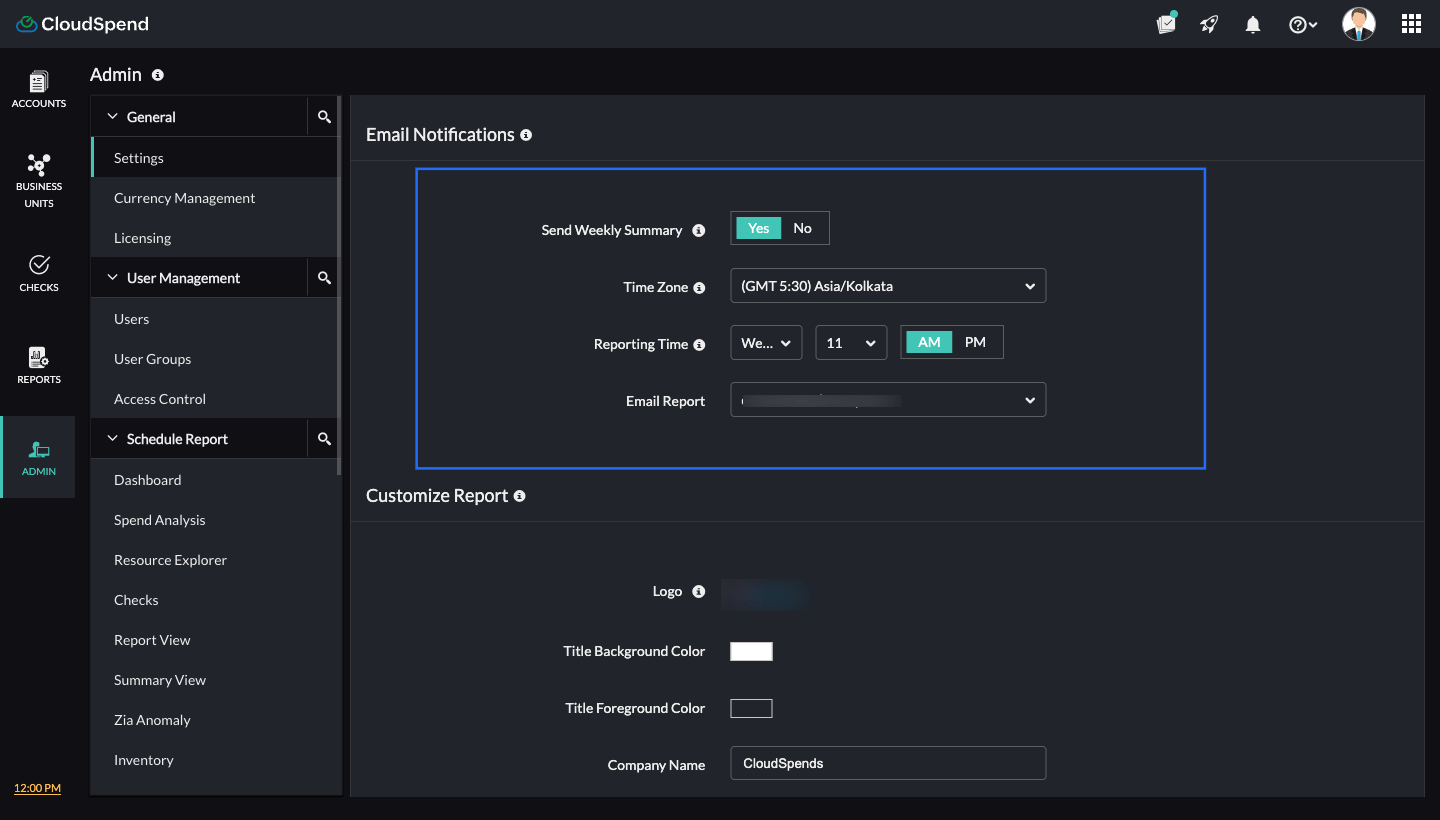Open Currency Management menu item
The width and height of the screenshot is (1440, 820).
184,198
